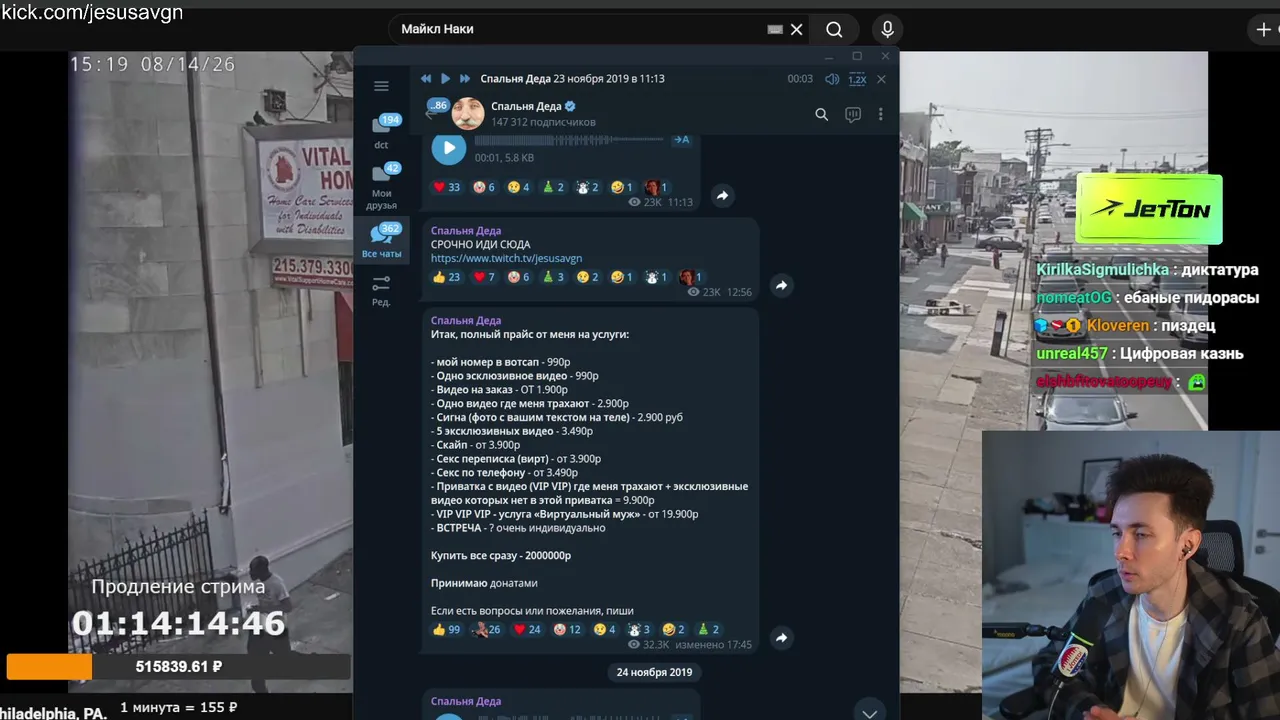Open channel three-dot options menu

pyautogui.click(x=880, y=115)
